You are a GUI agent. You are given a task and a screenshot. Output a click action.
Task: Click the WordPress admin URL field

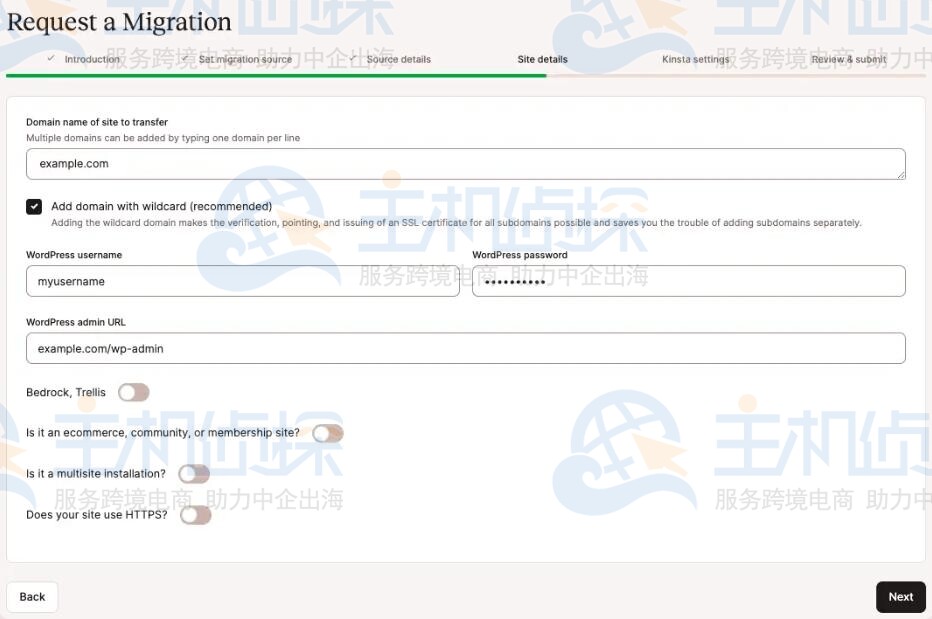(x=465, y=348)
